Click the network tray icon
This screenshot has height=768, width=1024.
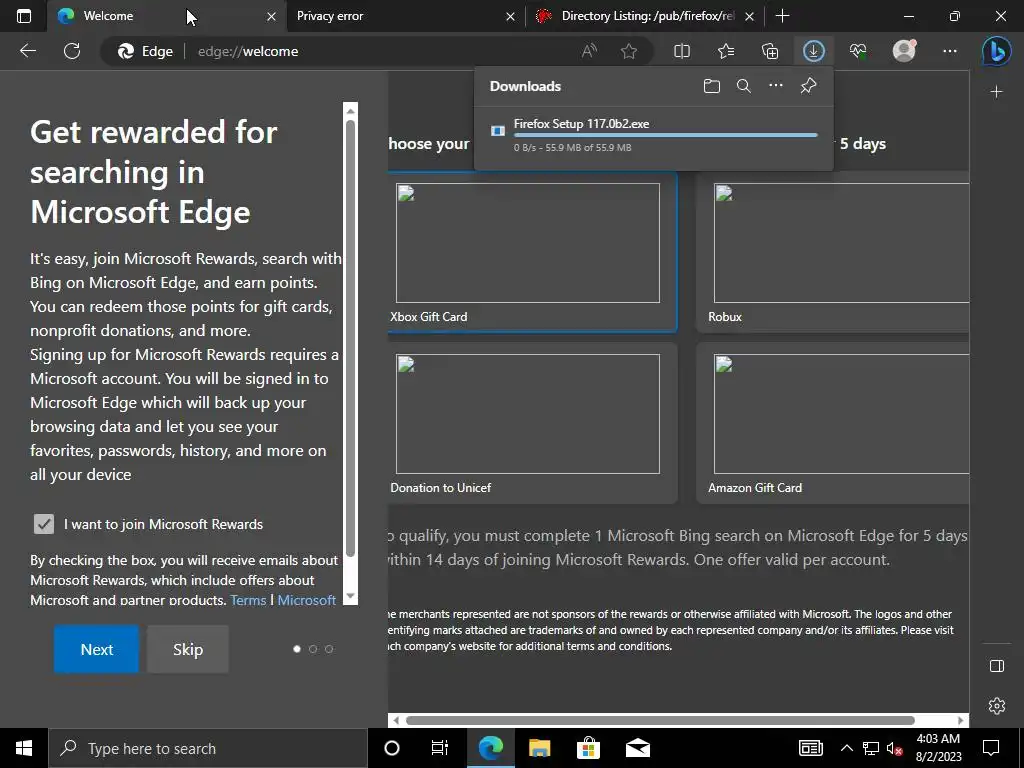click(x=871, y=748)
